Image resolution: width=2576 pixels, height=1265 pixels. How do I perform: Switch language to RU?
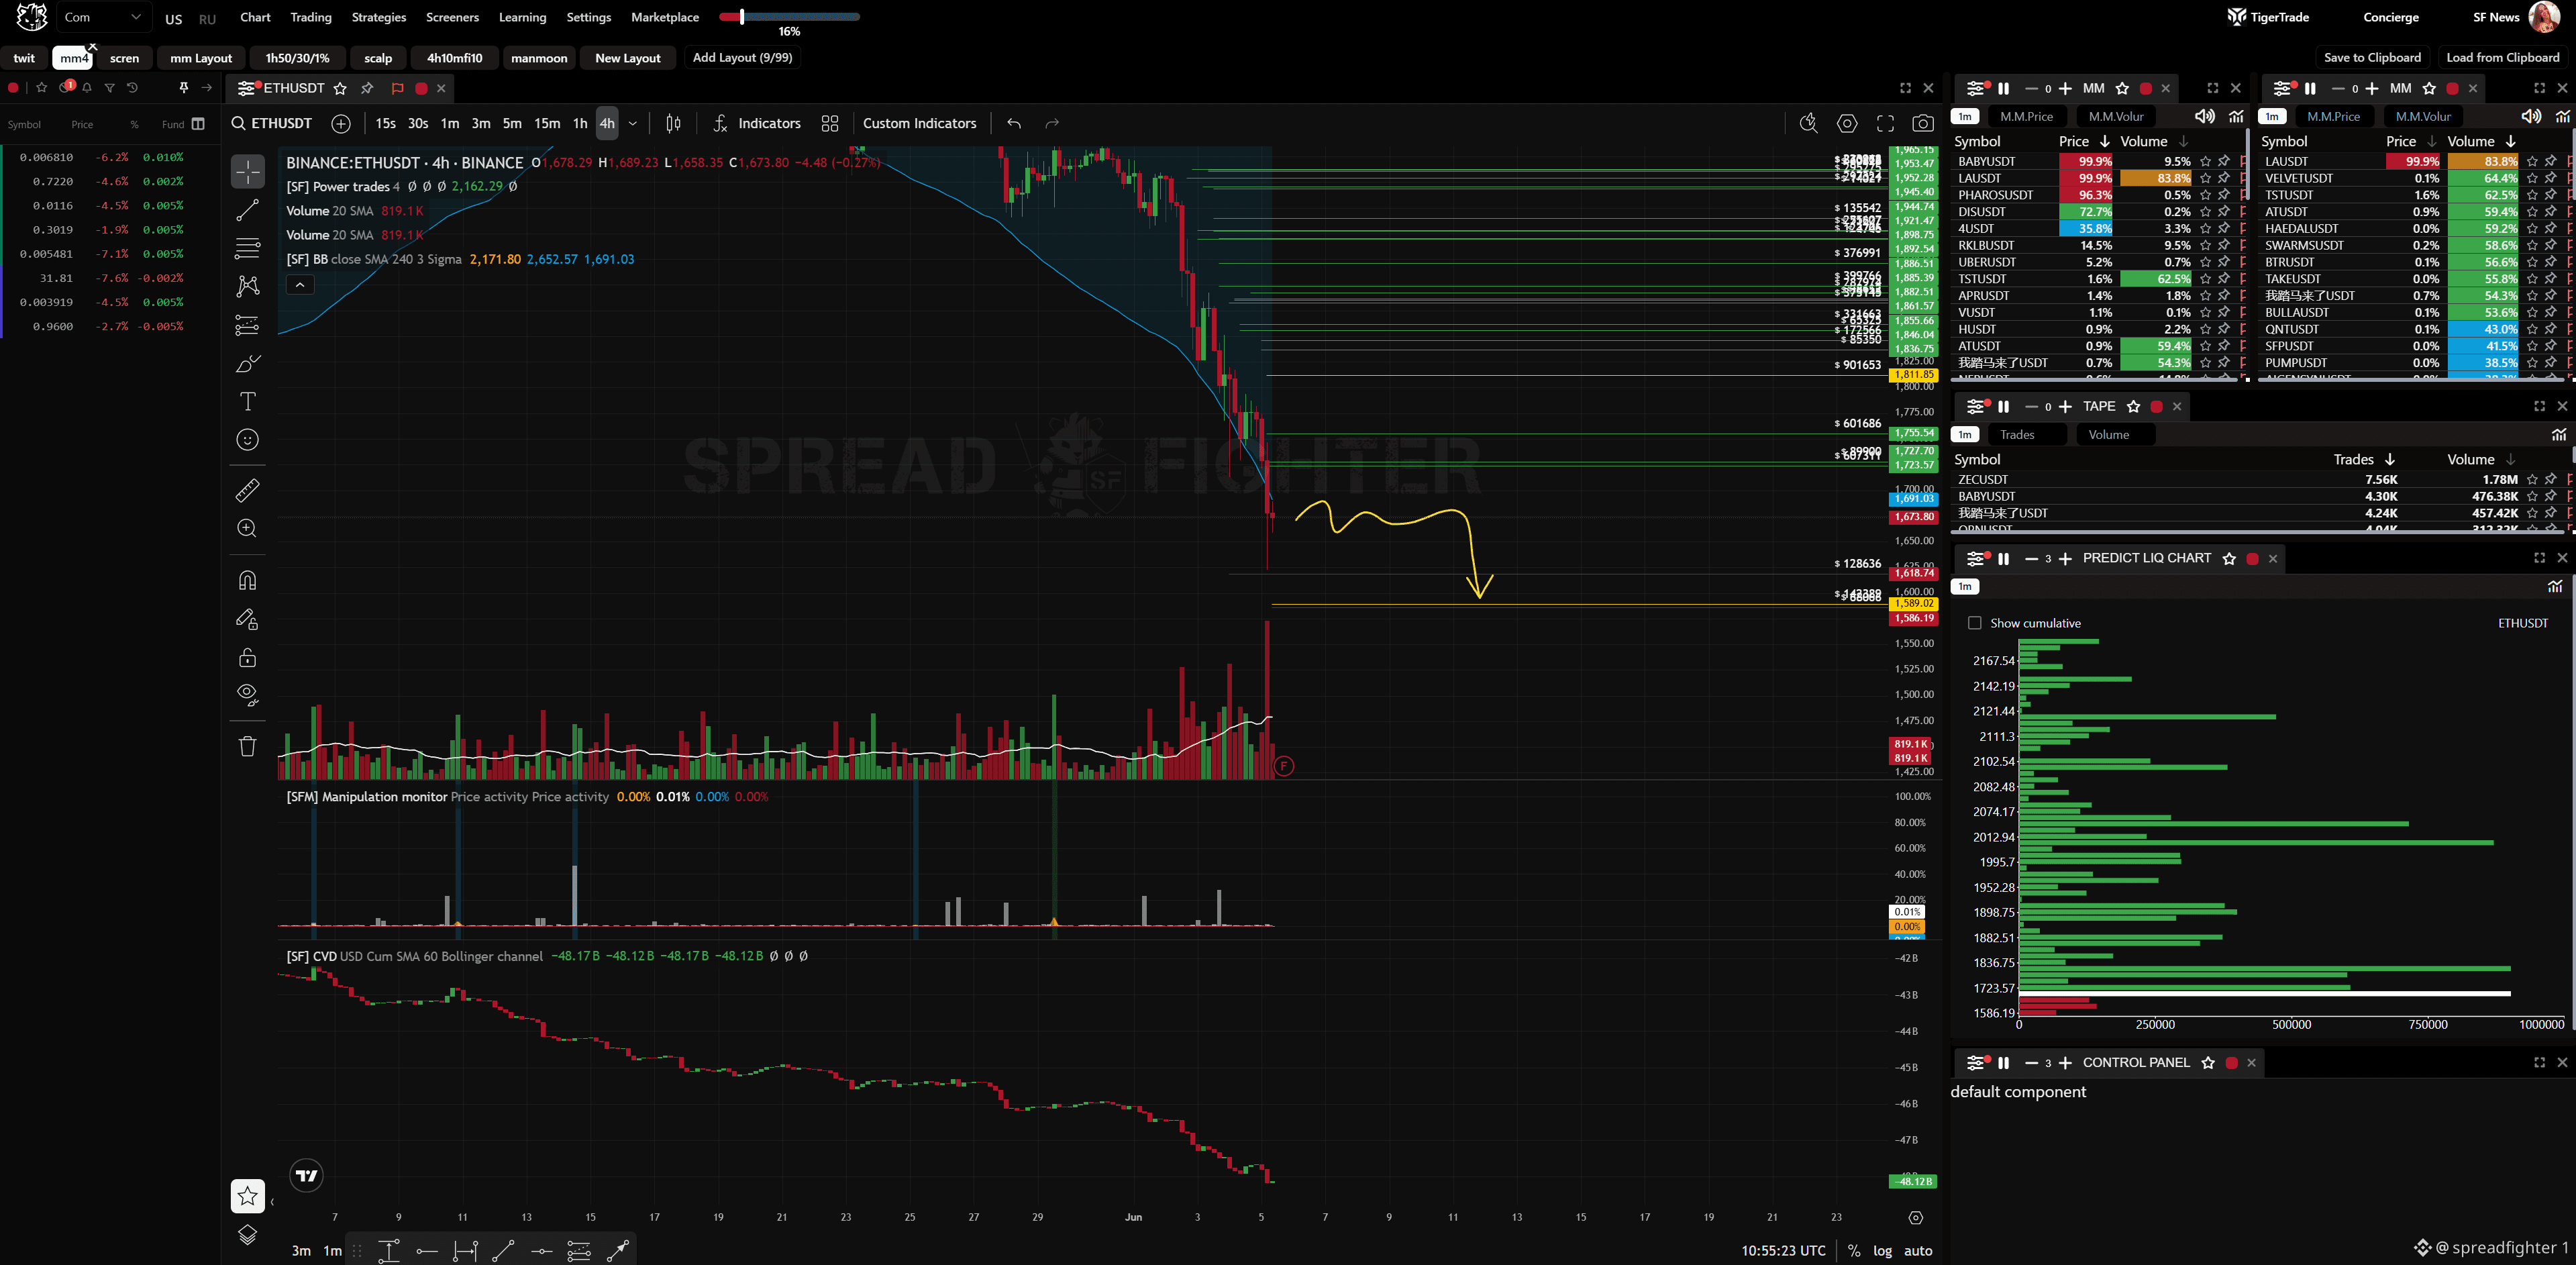[207, 19]
